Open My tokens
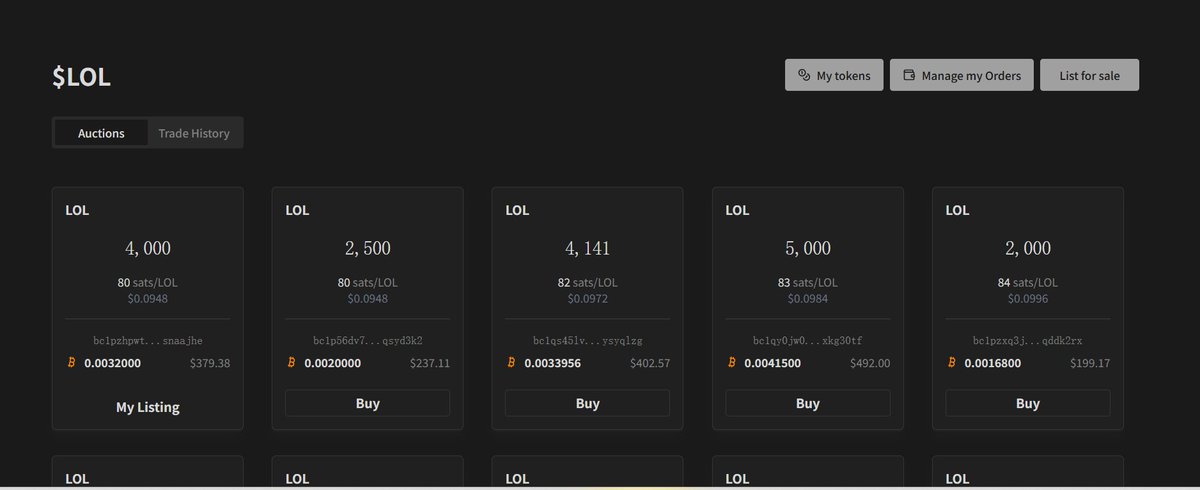 point(834,75)
